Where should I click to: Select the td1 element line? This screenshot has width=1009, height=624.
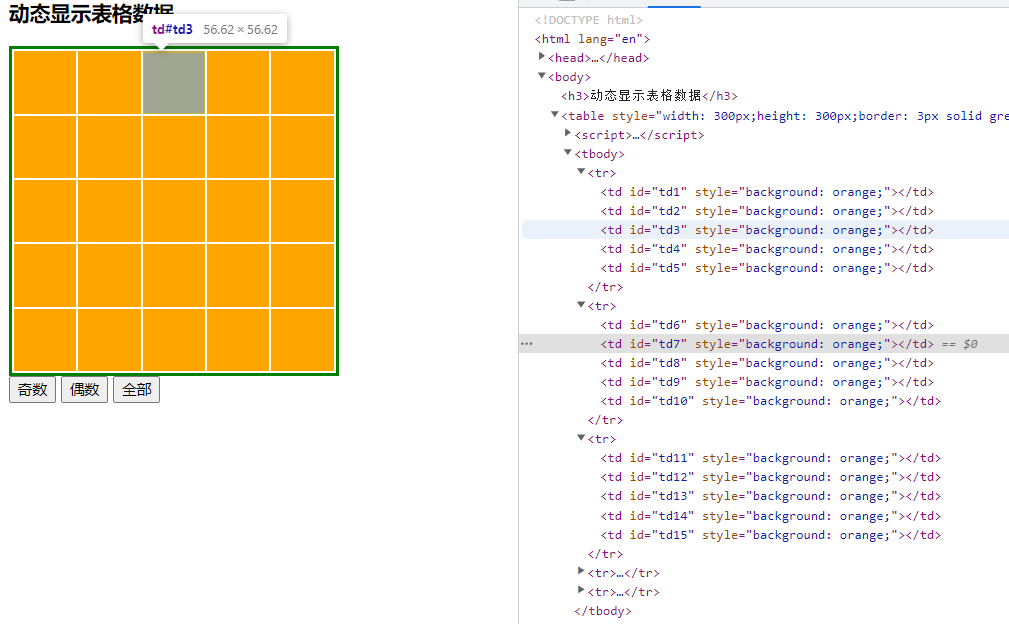pos(767,192)
